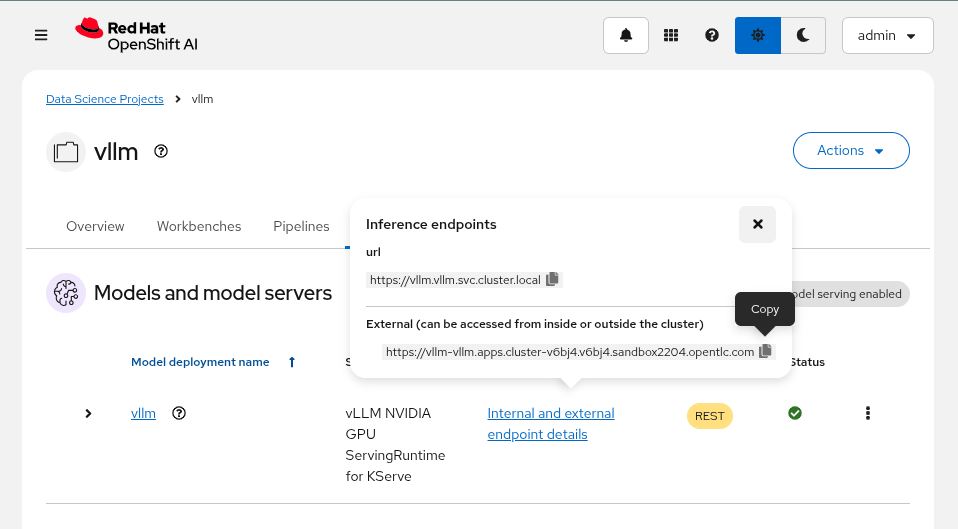This screenshot has height=529, width=958.
Task: Click the model serving enabled label
Action: pyautogui.click(x=851, y=294)
